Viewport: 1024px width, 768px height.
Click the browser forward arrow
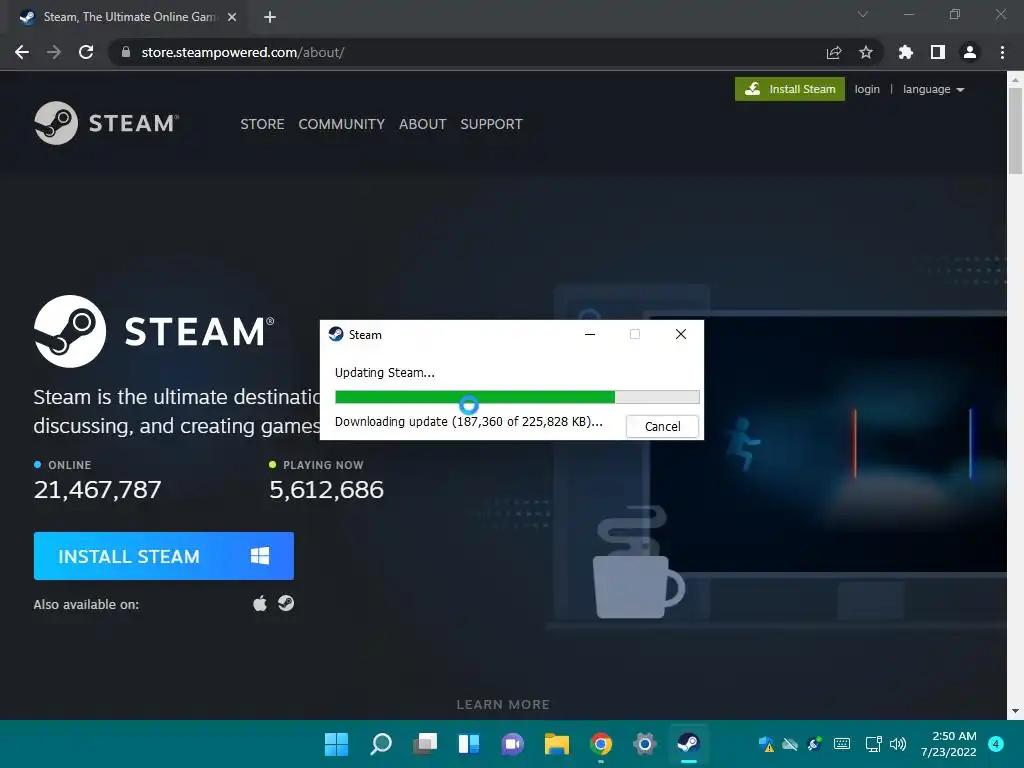pos(54,52)
